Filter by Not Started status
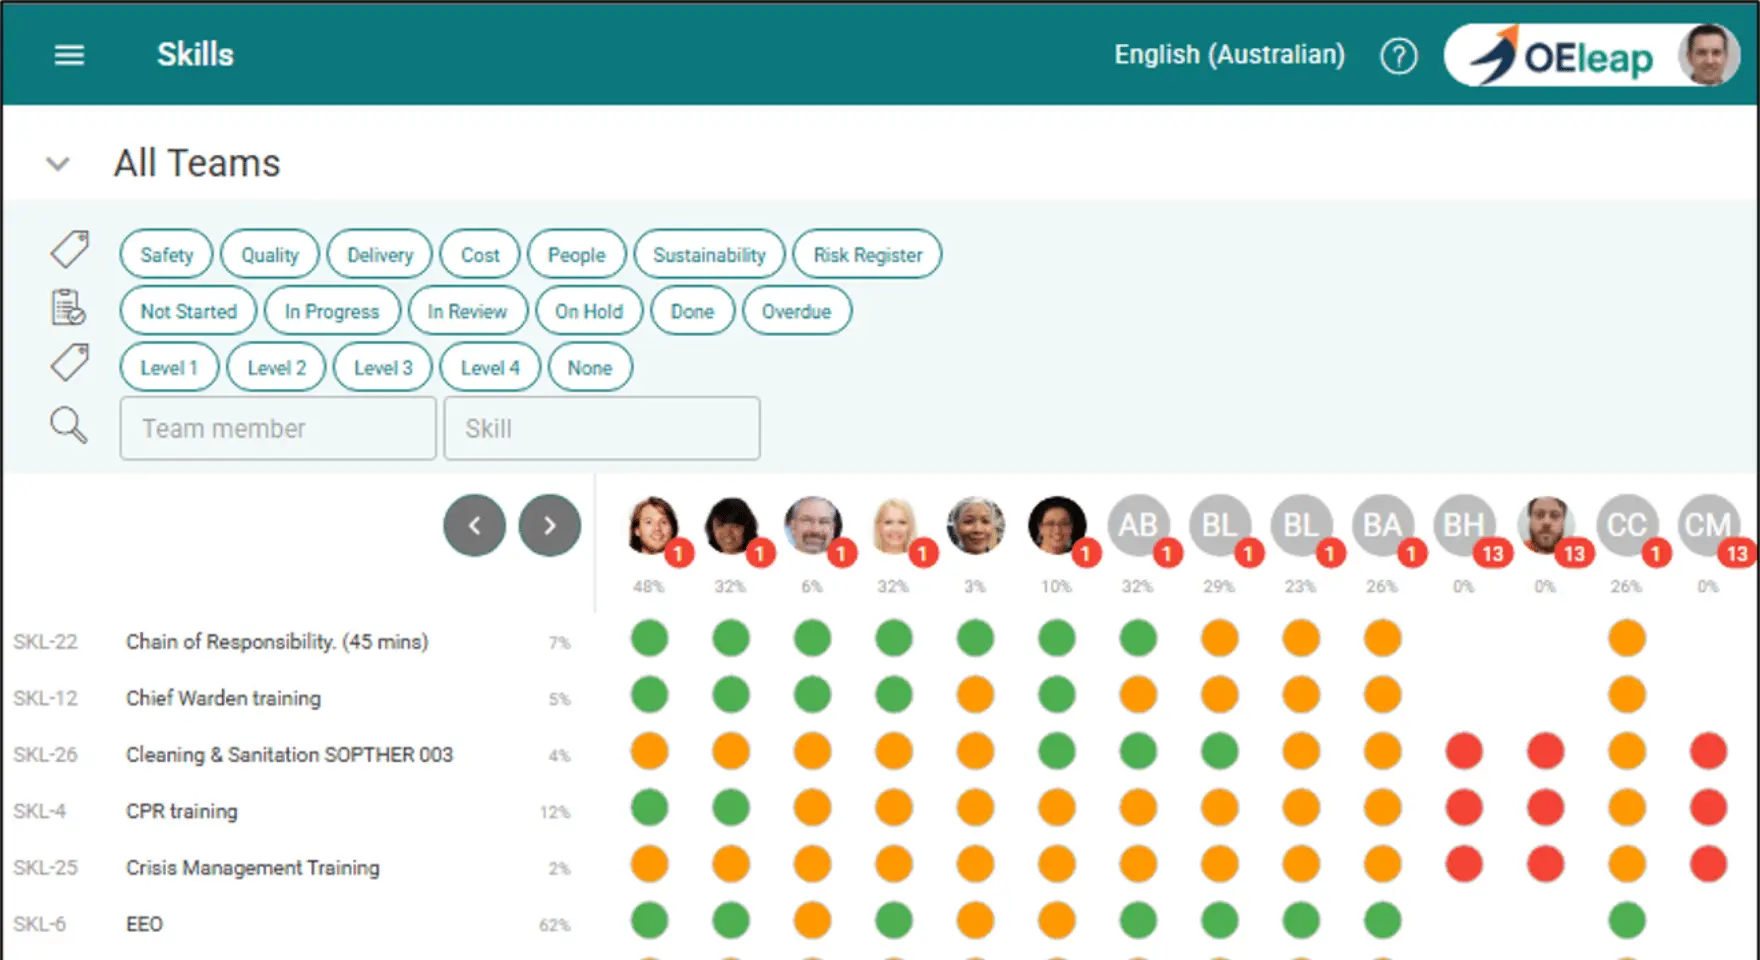Screen dimensions: 1760x960 click(188, 311)
